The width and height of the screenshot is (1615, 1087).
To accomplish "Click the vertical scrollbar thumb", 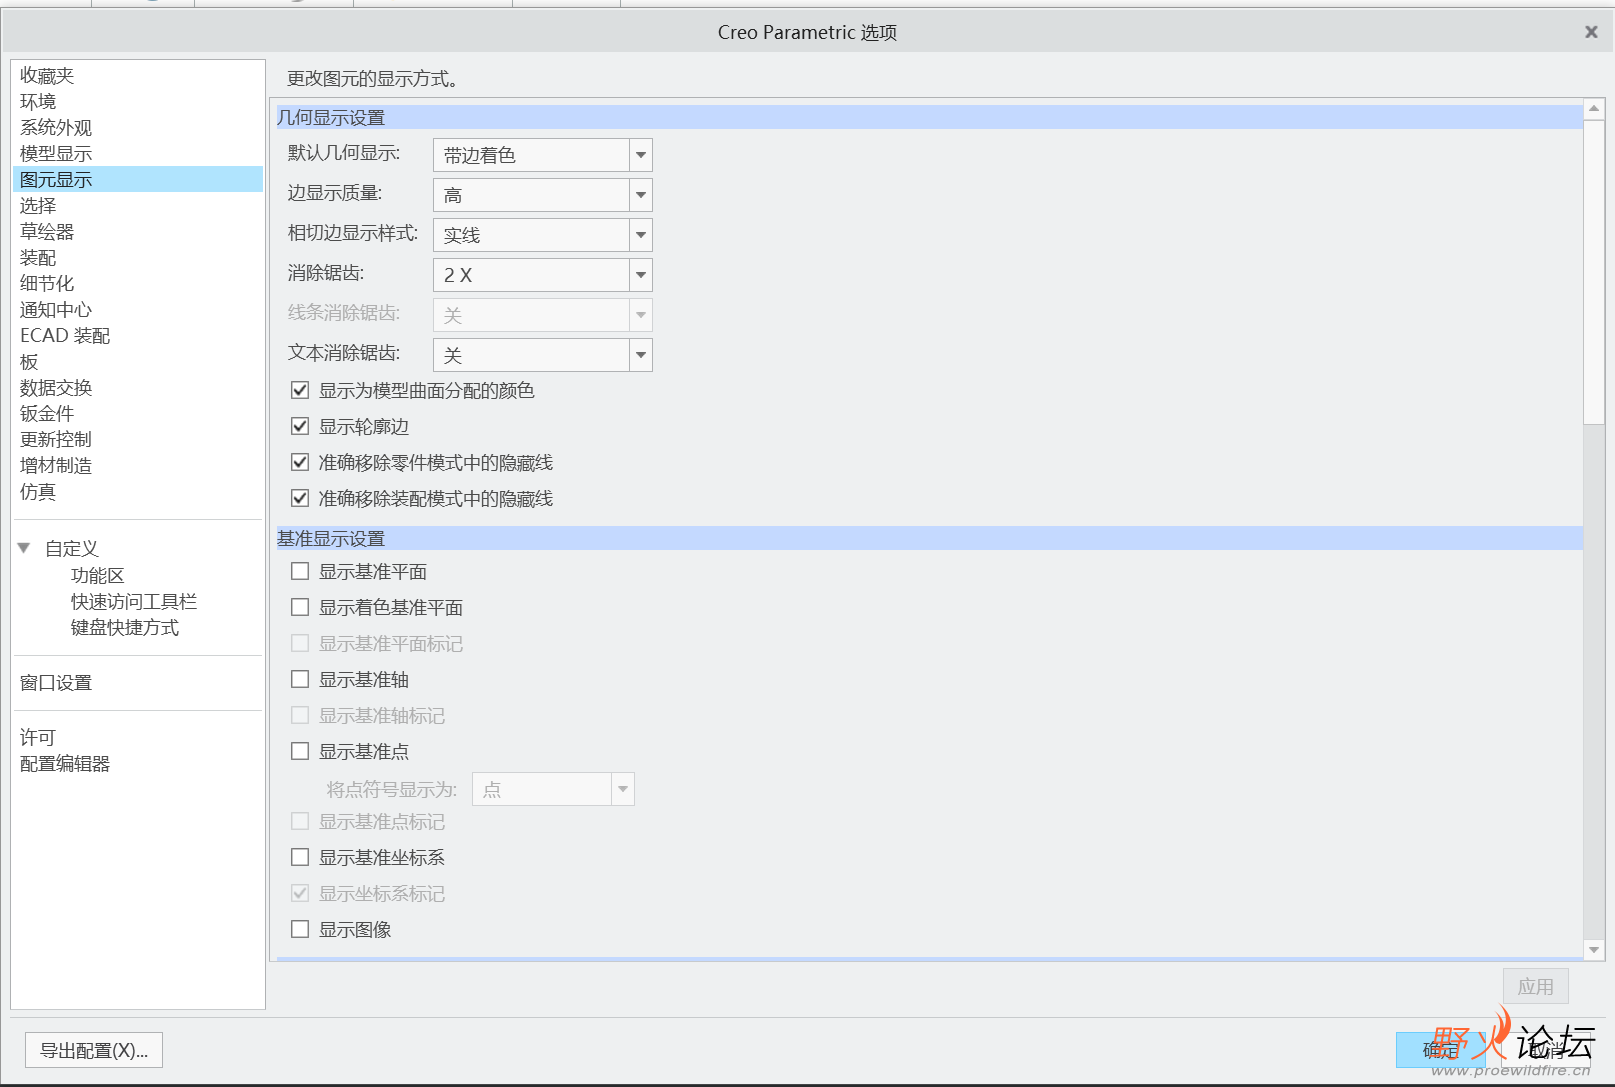I will tap(1594, 271).
